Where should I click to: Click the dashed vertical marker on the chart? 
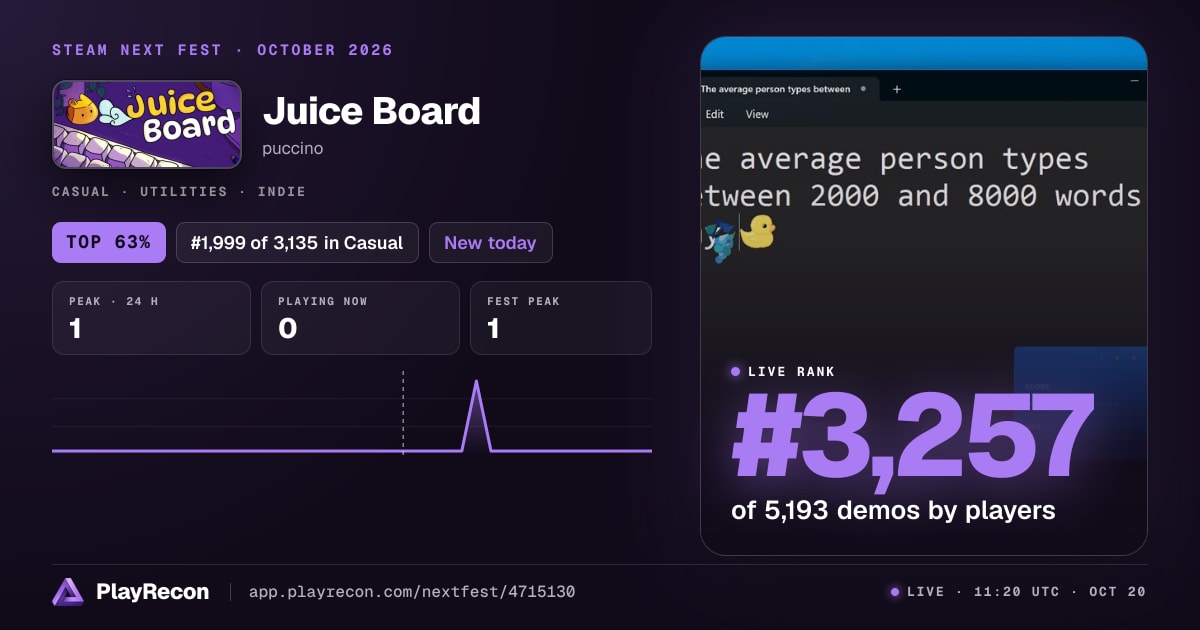click(x=403, y=412)
